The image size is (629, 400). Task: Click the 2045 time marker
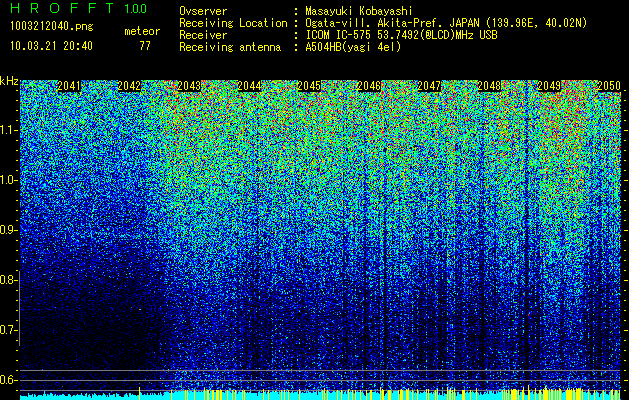309,86
